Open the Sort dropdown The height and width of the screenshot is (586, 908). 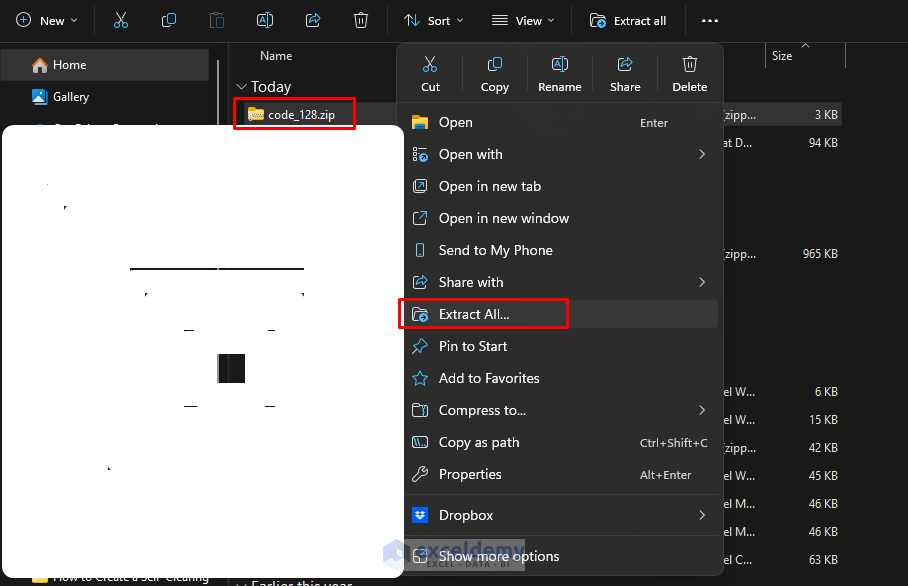pos(434,21)
